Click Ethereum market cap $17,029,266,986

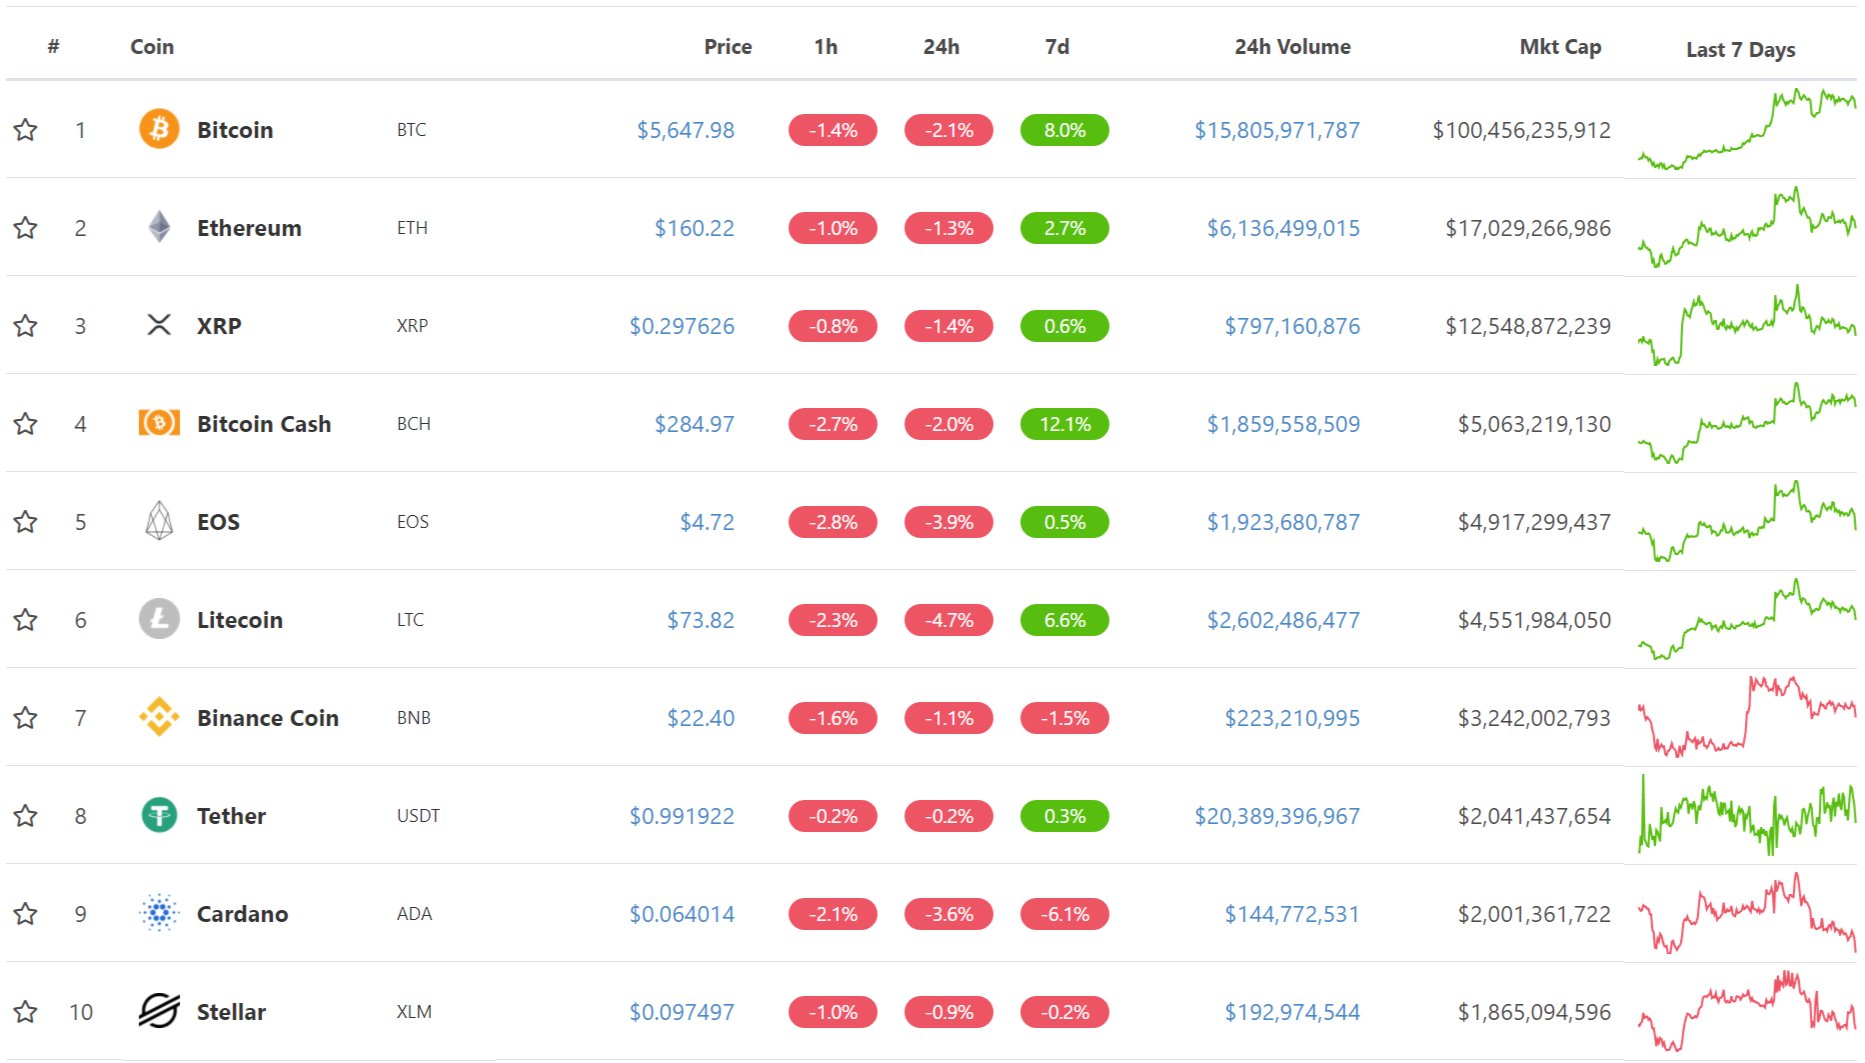pyautogui.click(x=1528, y=227)
